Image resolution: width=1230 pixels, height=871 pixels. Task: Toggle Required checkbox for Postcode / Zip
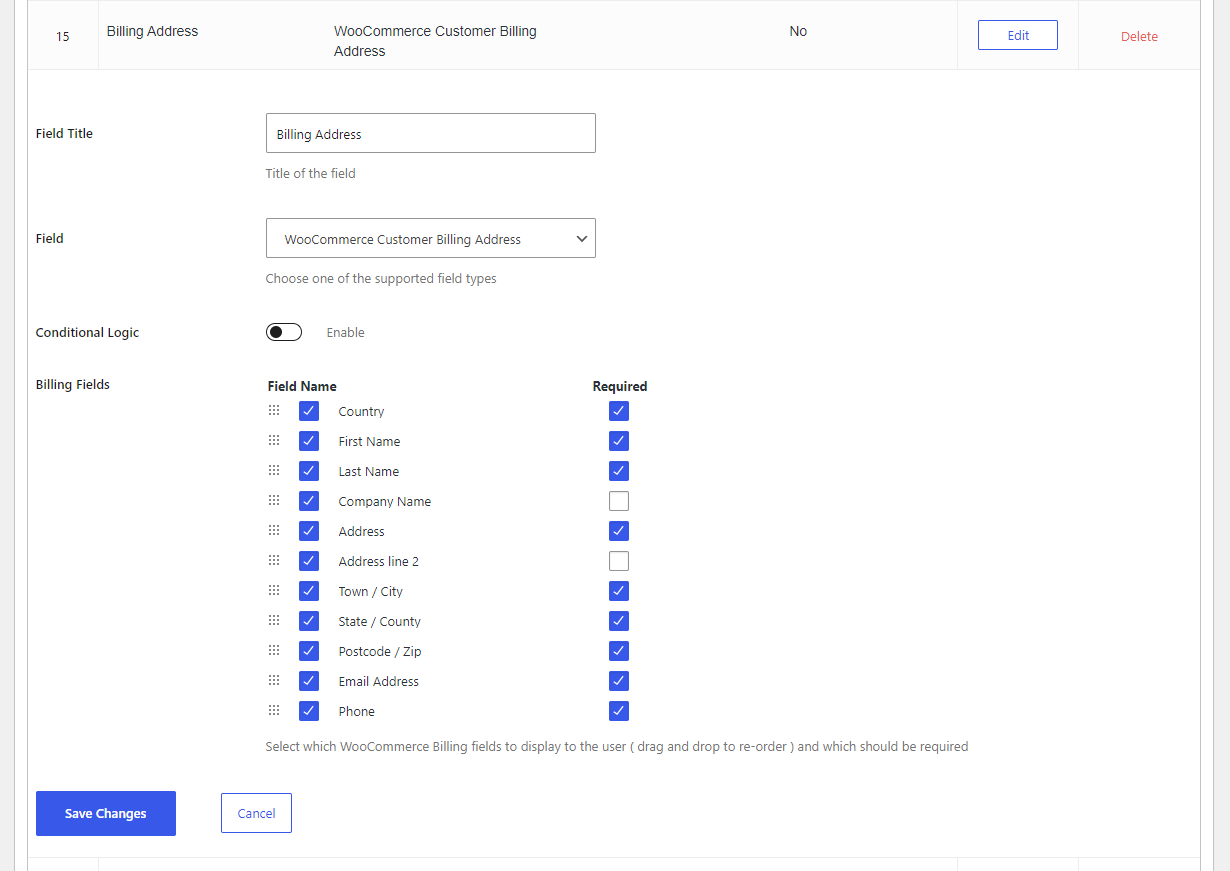(x=619, y=651)
